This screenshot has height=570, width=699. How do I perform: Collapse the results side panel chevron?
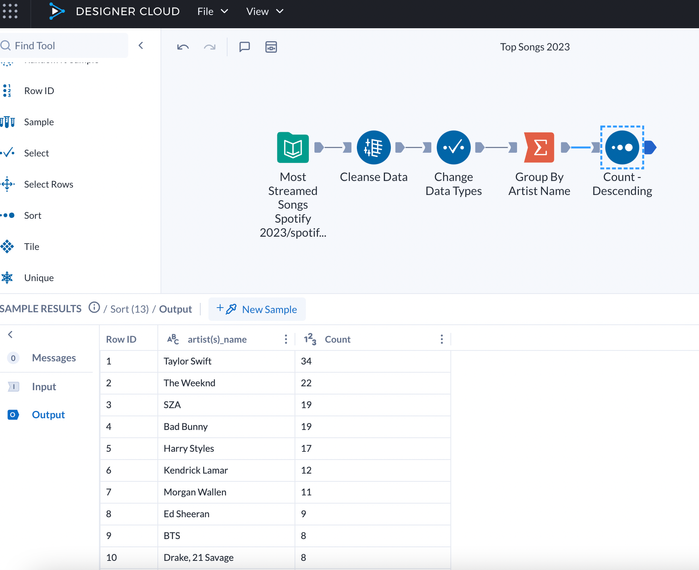tap(10, 334)
